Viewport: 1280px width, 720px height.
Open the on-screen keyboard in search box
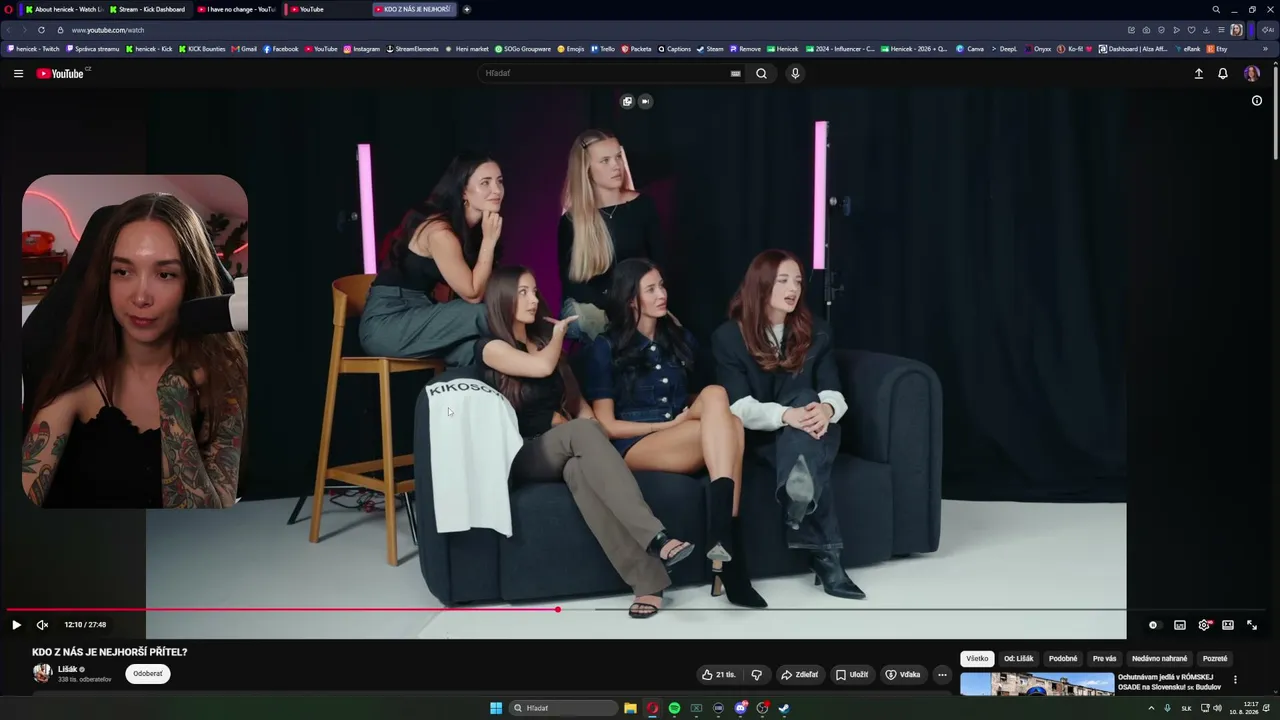736,73
